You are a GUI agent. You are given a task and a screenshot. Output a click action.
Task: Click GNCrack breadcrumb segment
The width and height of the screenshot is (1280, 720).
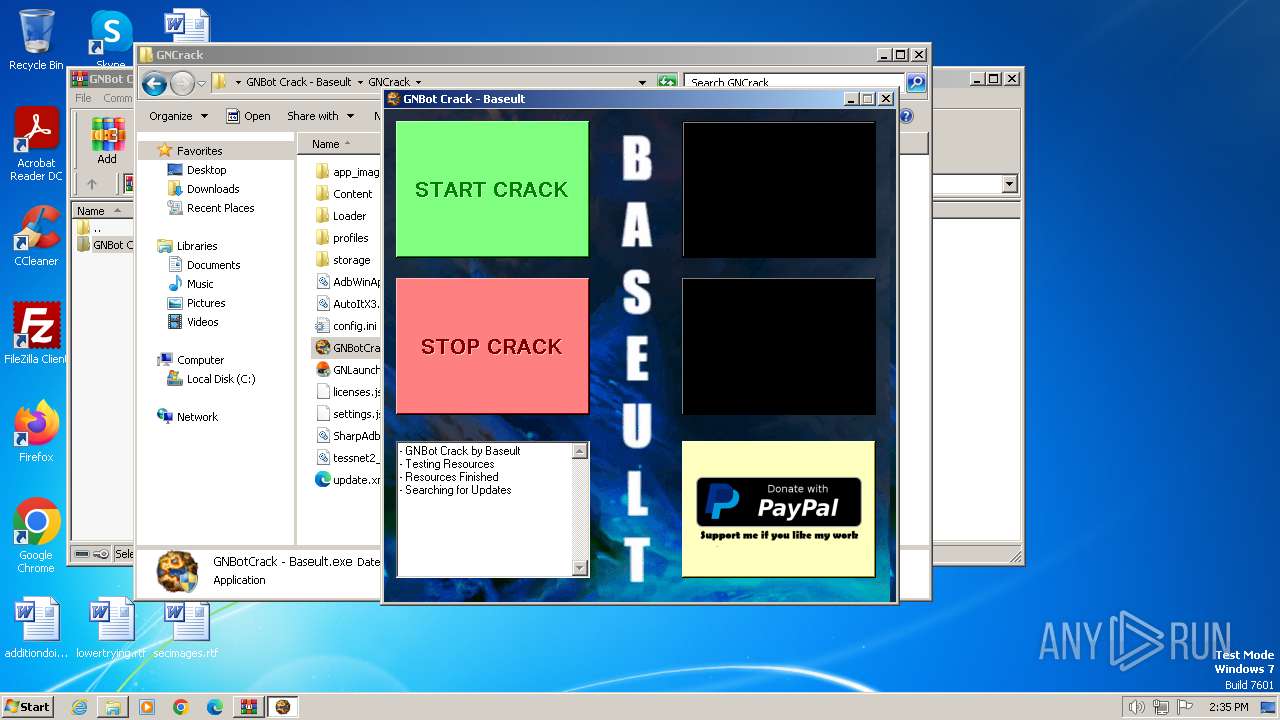coord(389,82)
